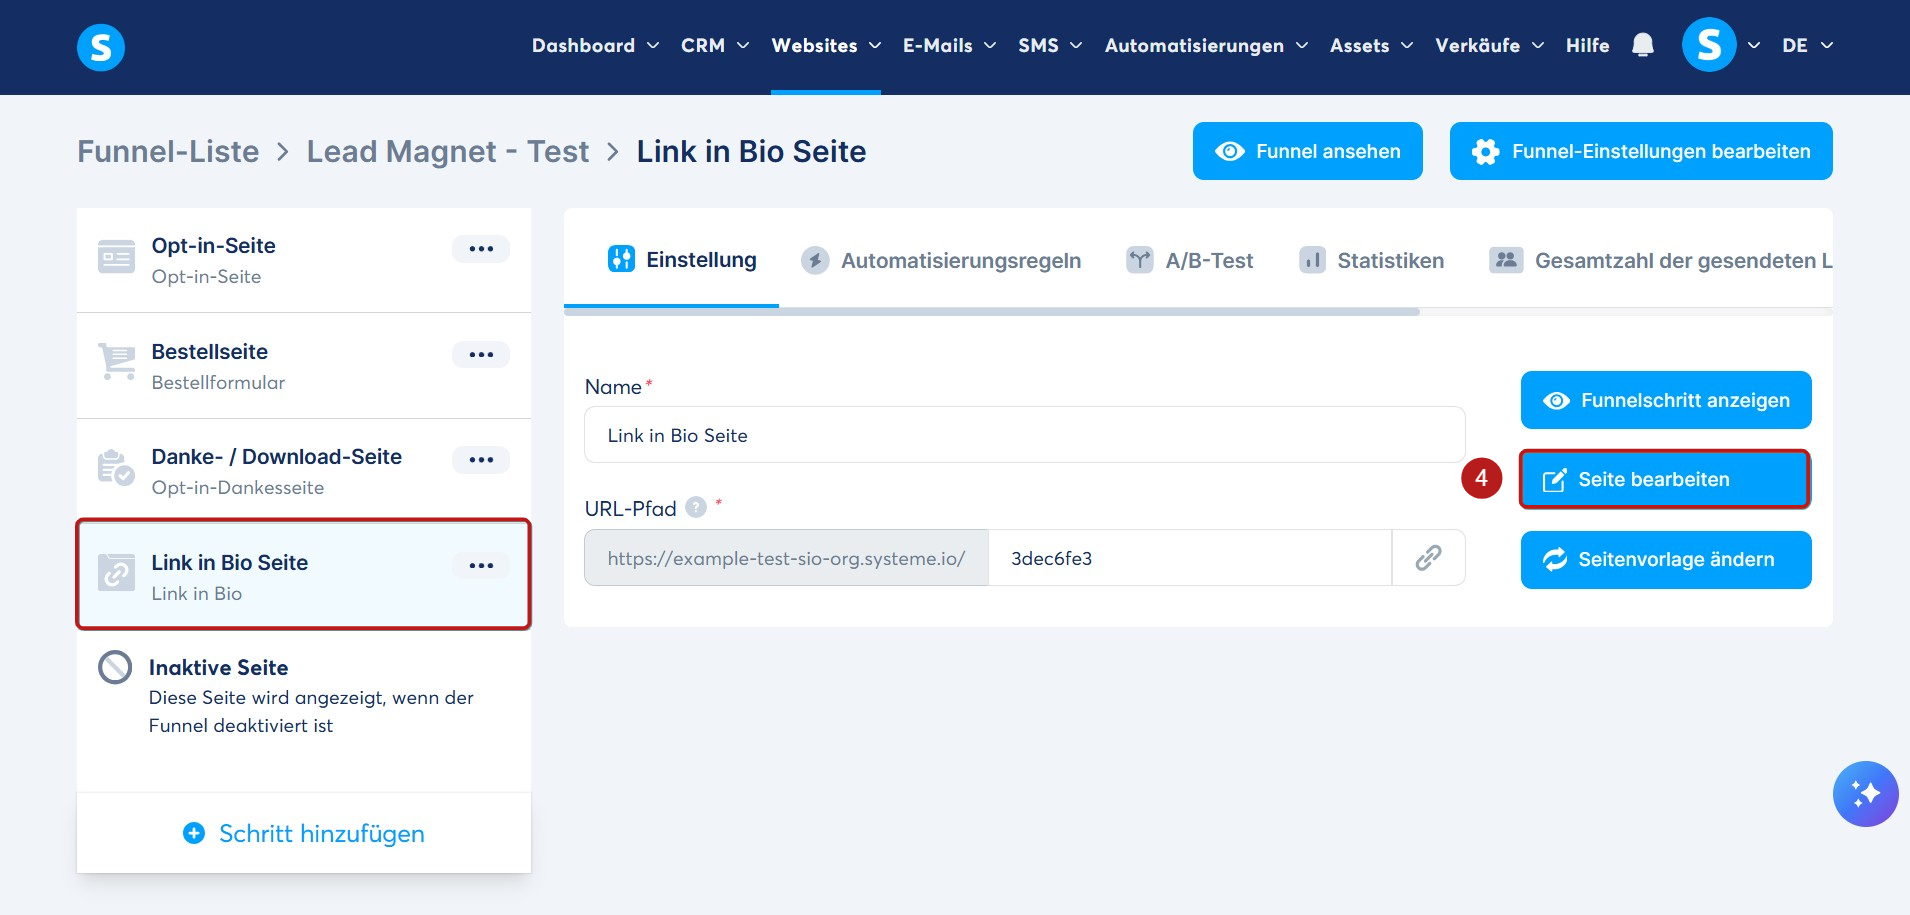
Task: Select the Inaktive Seite entry
Action: [304, 695]
